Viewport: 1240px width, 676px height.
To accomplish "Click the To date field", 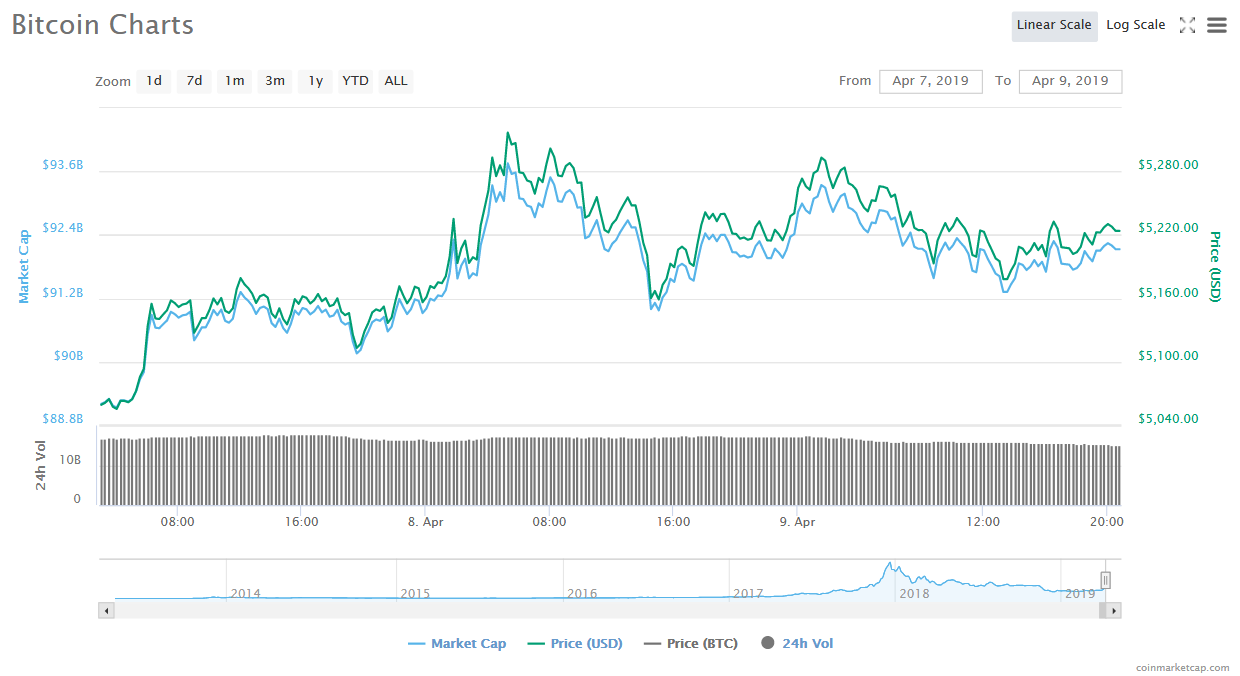I will tap(1070, 81).
